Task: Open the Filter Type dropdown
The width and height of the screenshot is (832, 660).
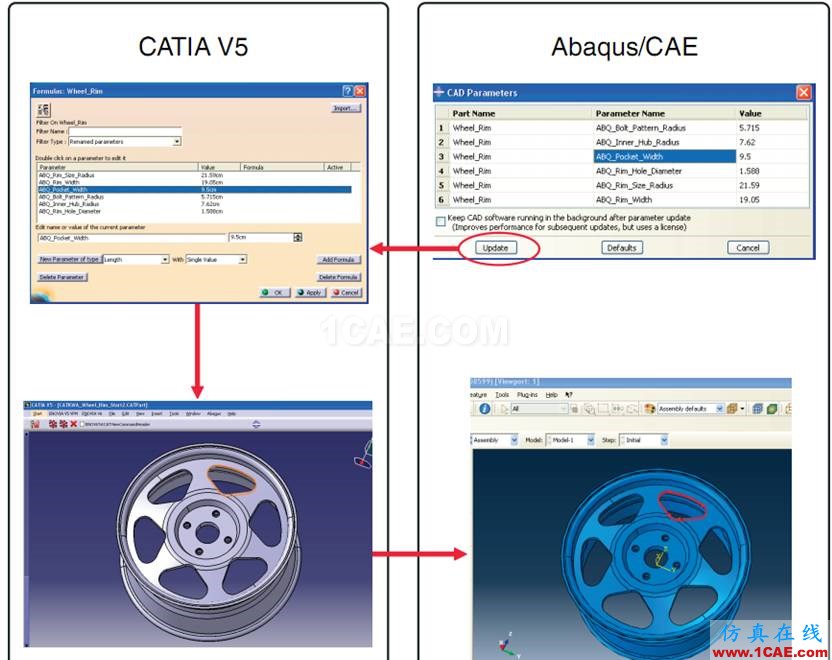Action: [x=177, y=142]
